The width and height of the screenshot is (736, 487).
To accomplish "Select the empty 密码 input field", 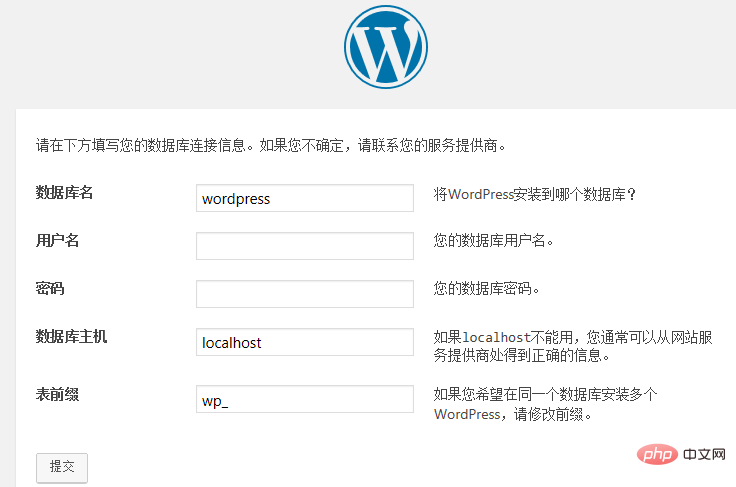I will 304,294.
